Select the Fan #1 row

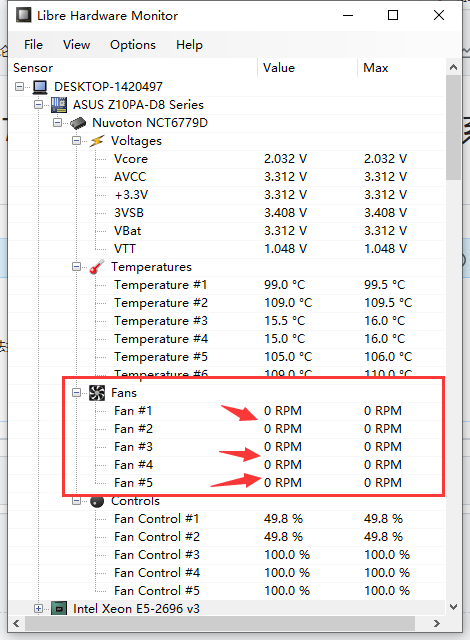227,411
